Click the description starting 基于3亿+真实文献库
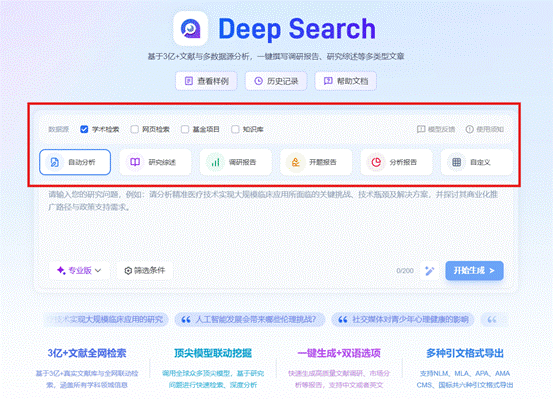553x399 pixels. click(87, 379)
